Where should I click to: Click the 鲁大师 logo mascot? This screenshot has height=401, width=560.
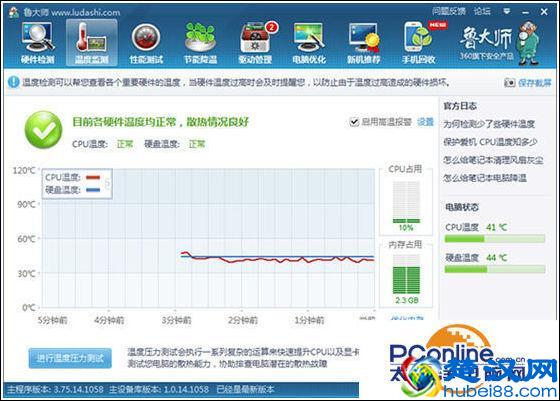(x=529, y=43)
